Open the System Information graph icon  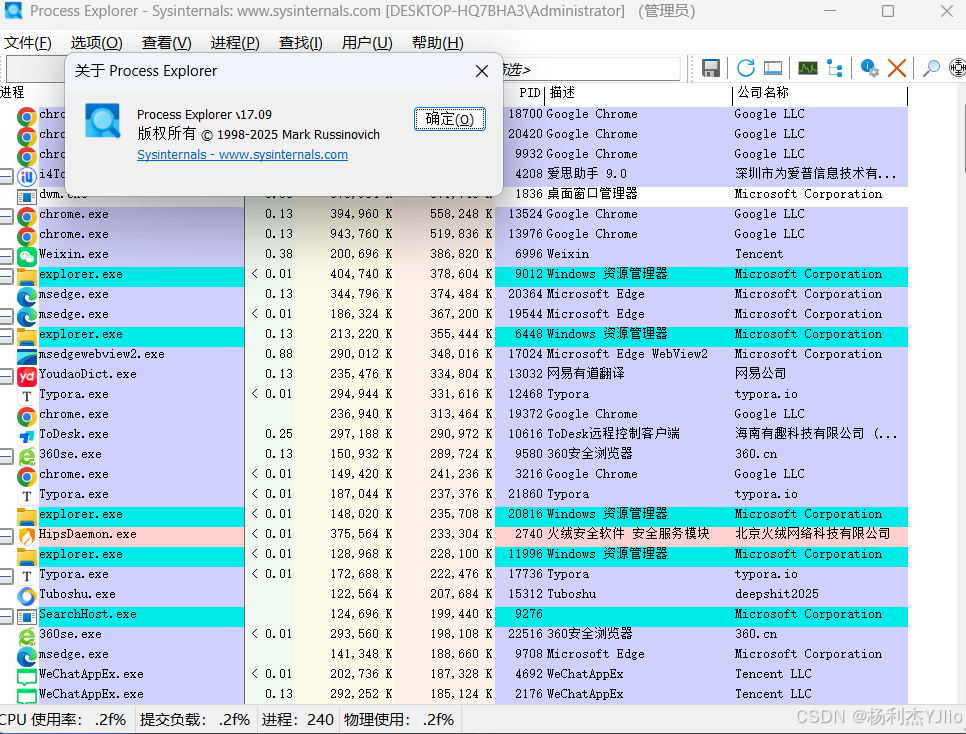(807, 68)
